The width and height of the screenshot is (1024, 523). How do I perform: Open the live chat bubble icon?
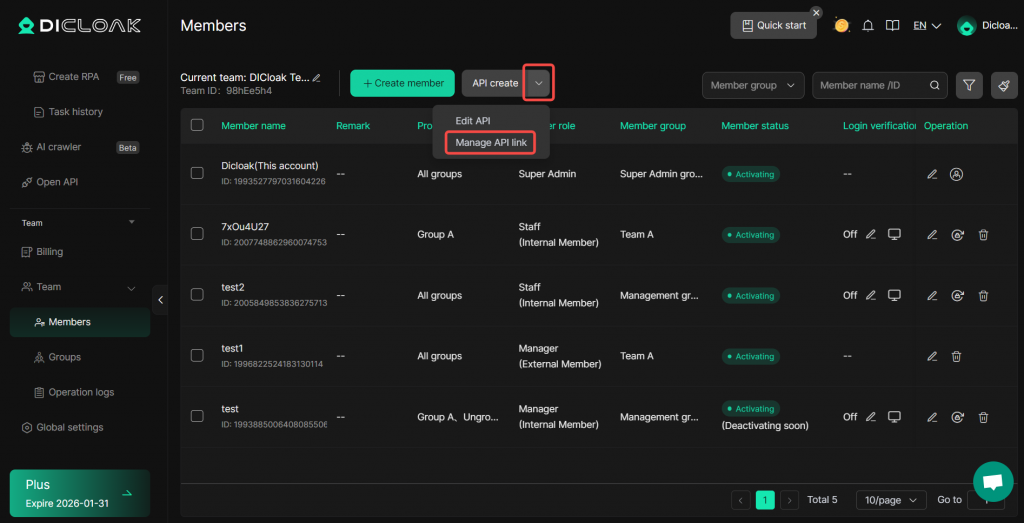tap(992, 481)
